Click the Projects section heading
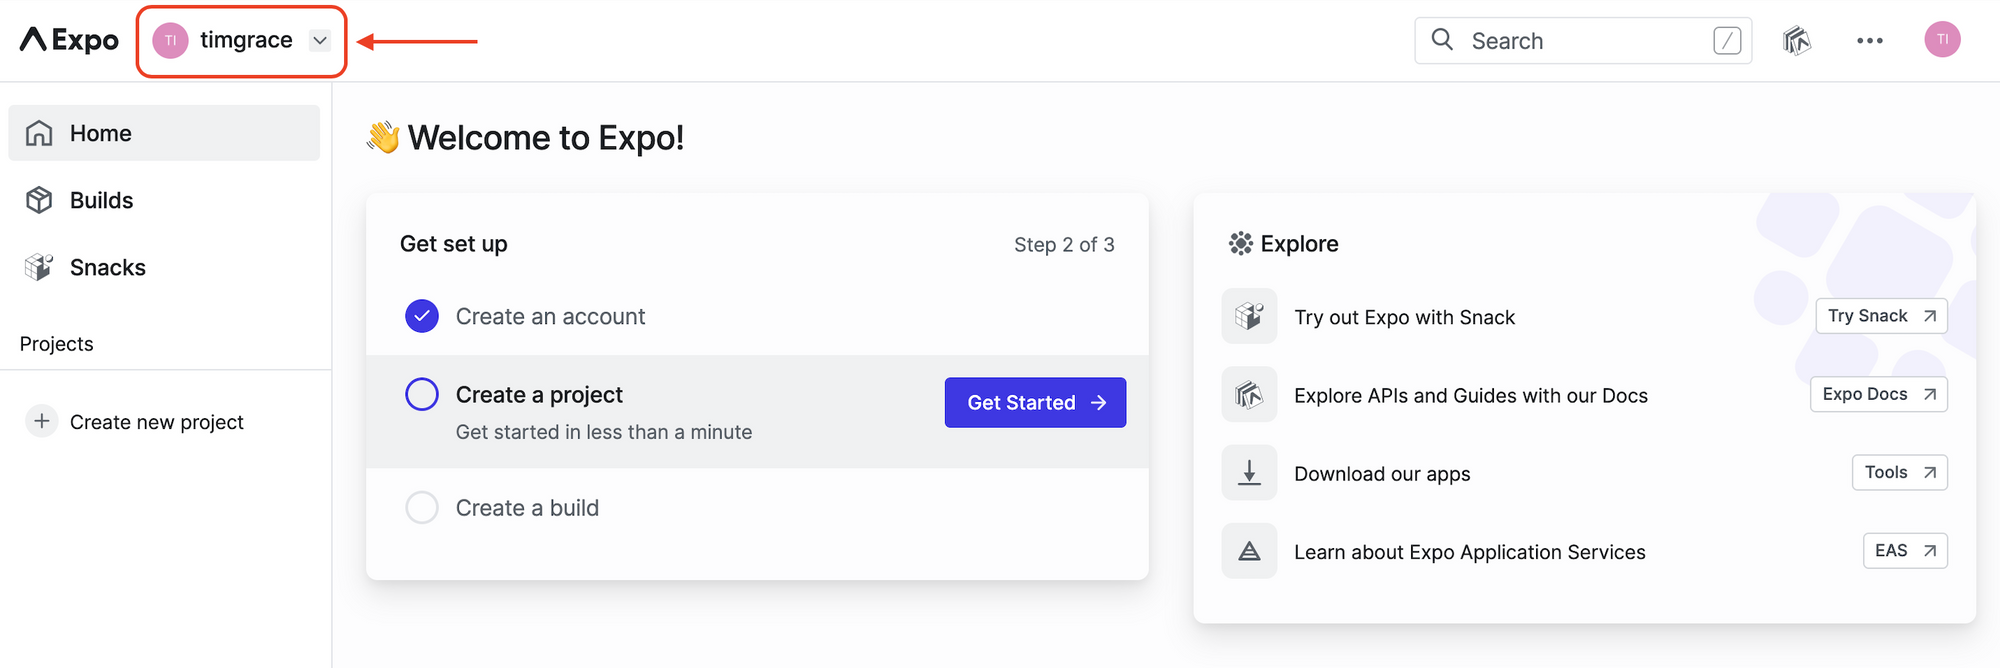The height and width of the screenshot is (668, 2000). pyautogui.click(x=57, y=344)
